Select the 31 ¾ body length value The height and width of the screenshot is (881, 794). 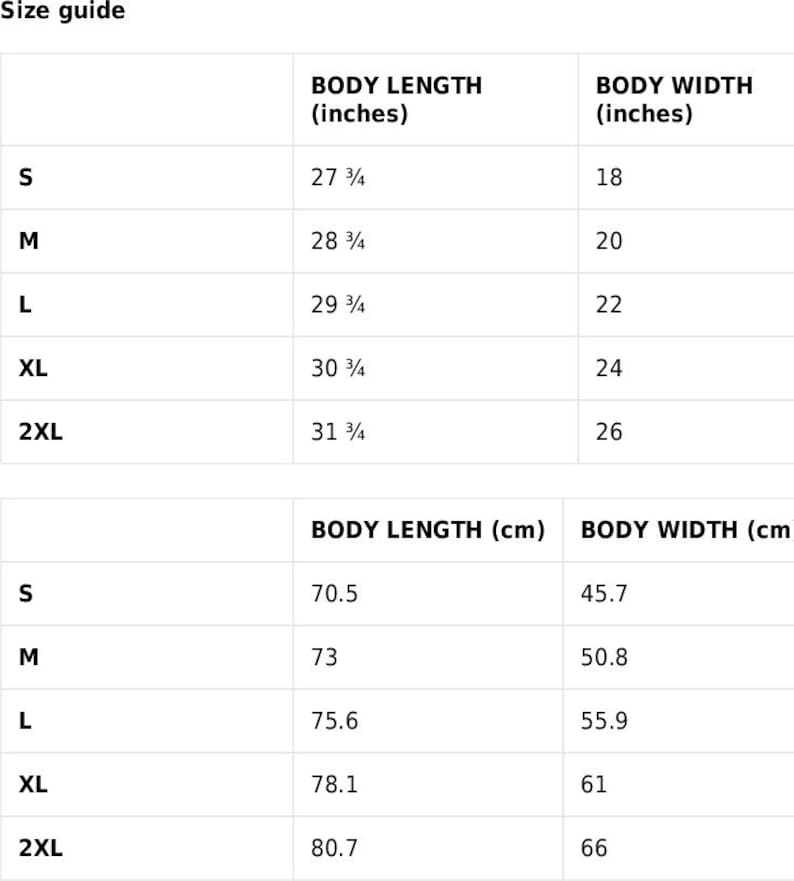(x=338, y=432)
